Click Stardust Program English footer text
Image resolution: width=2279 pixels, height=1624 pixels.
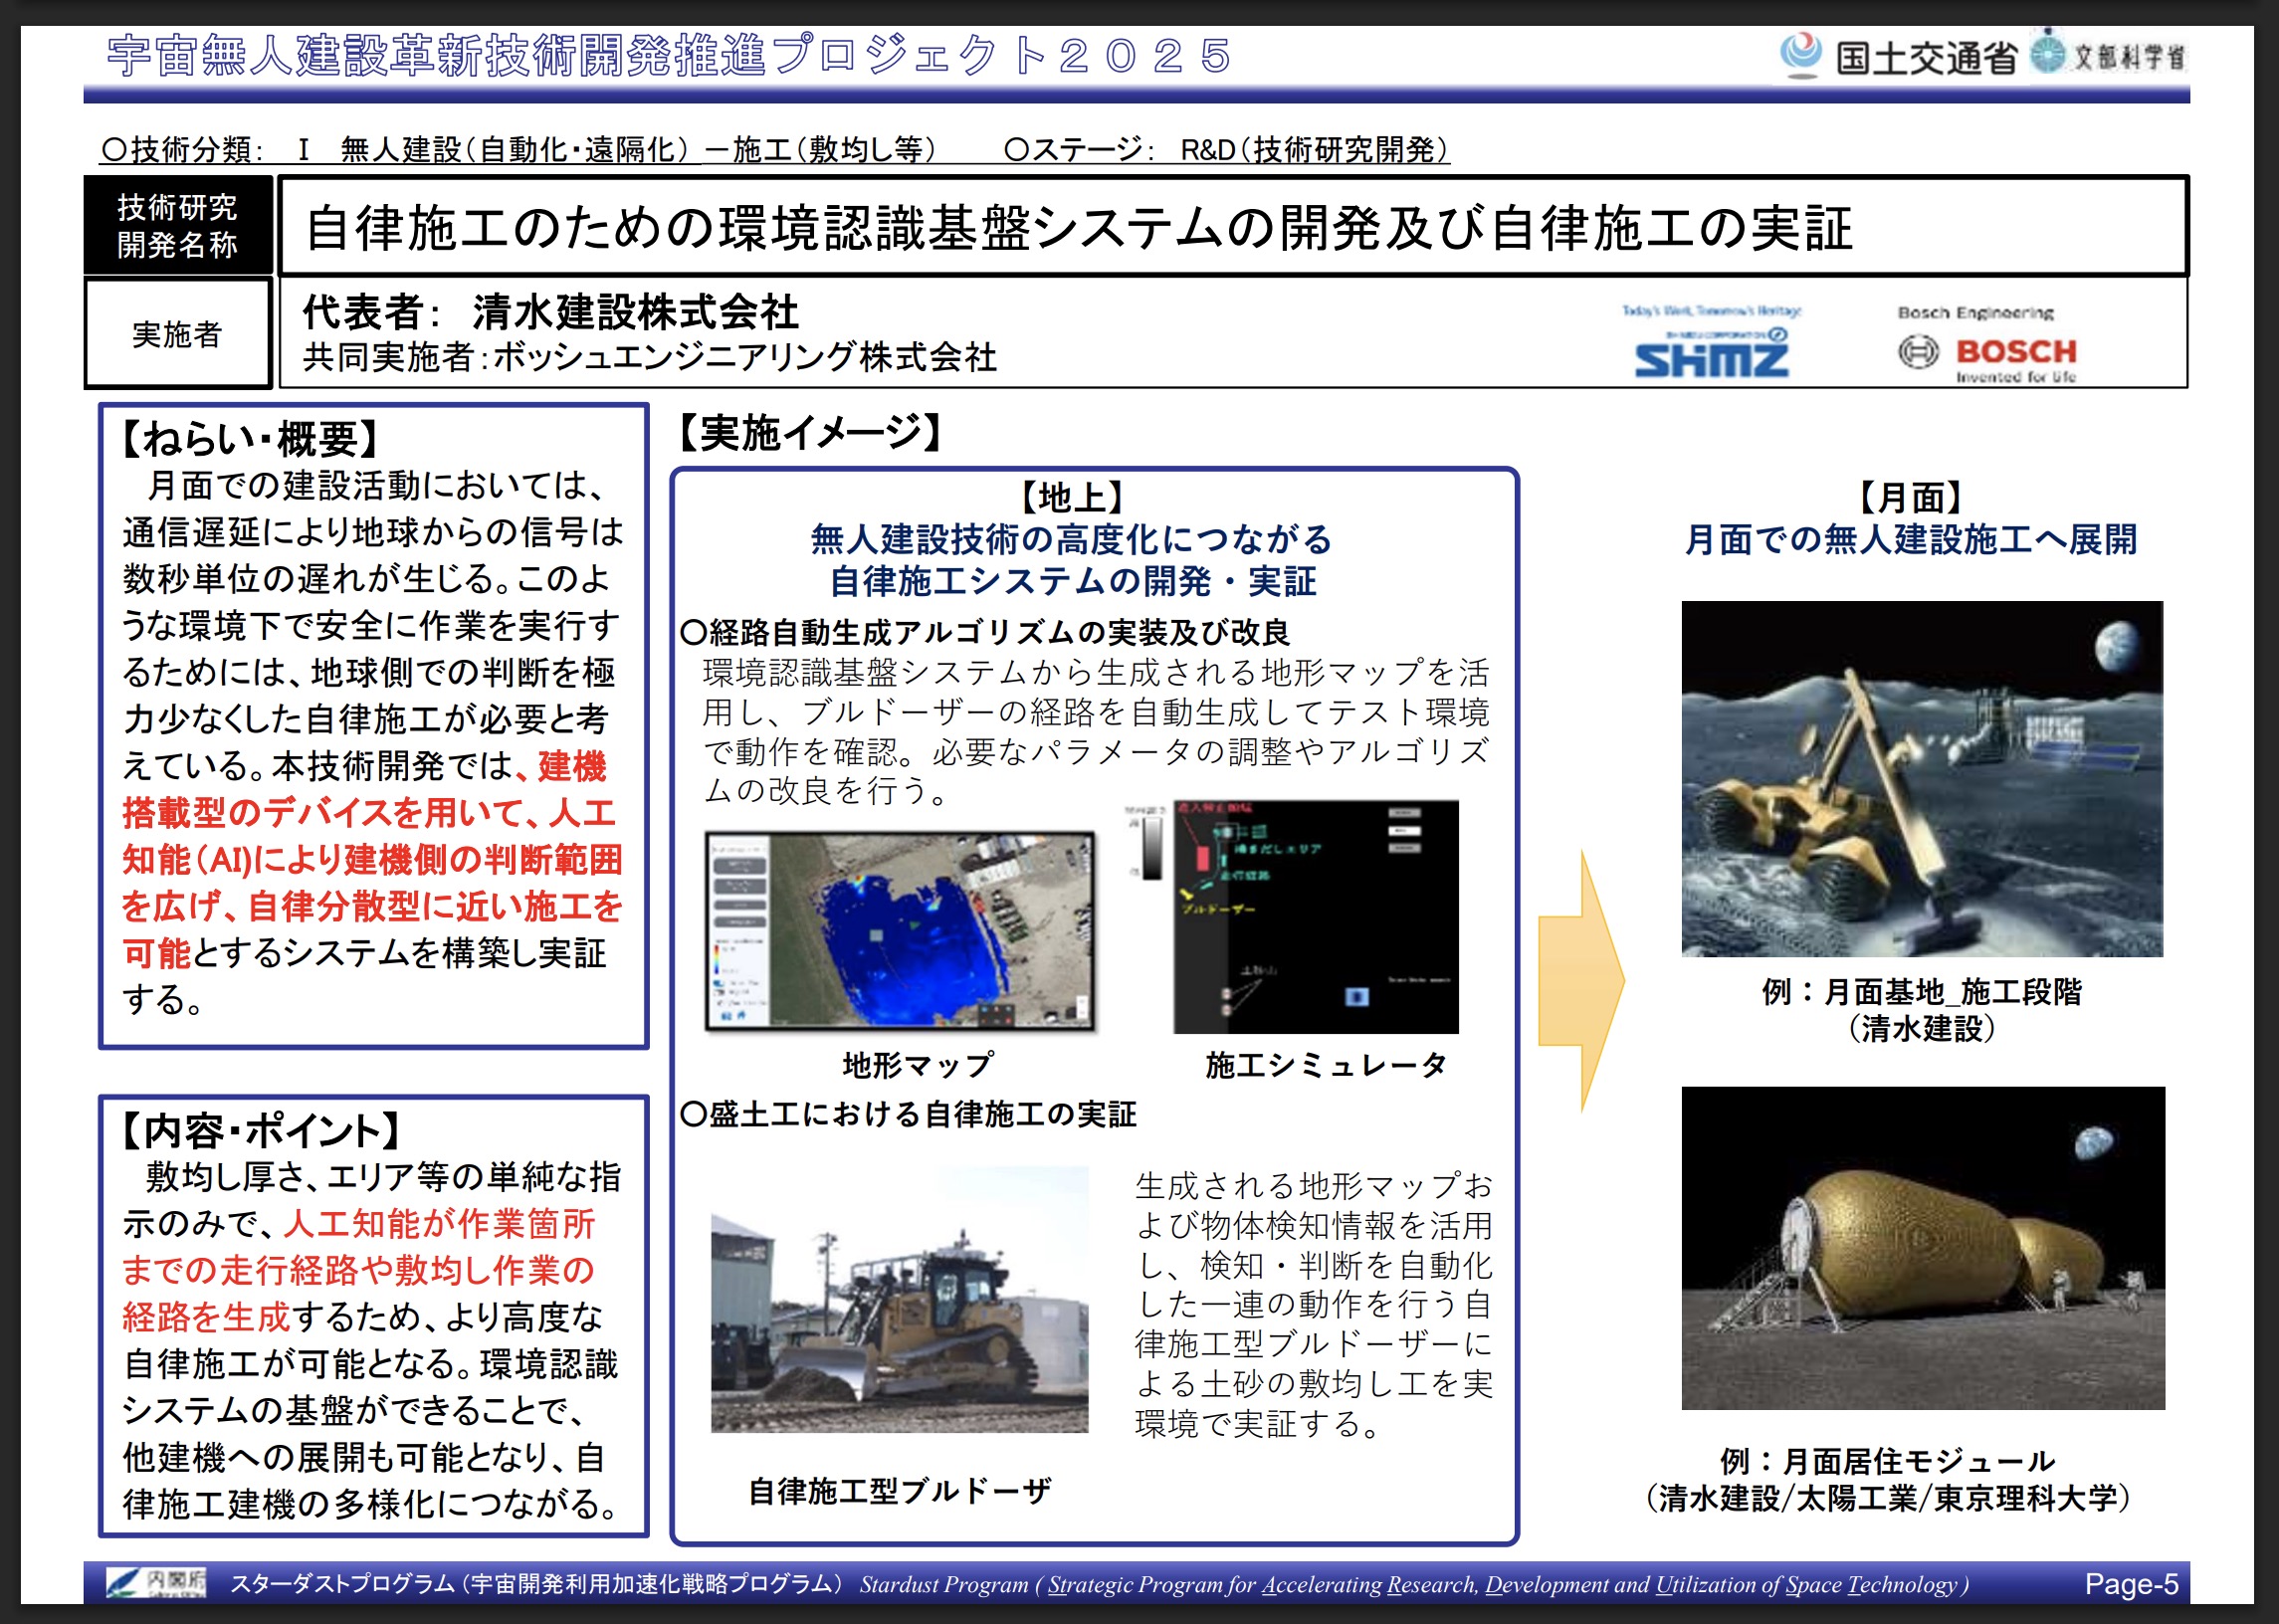coord(1414,1584)
